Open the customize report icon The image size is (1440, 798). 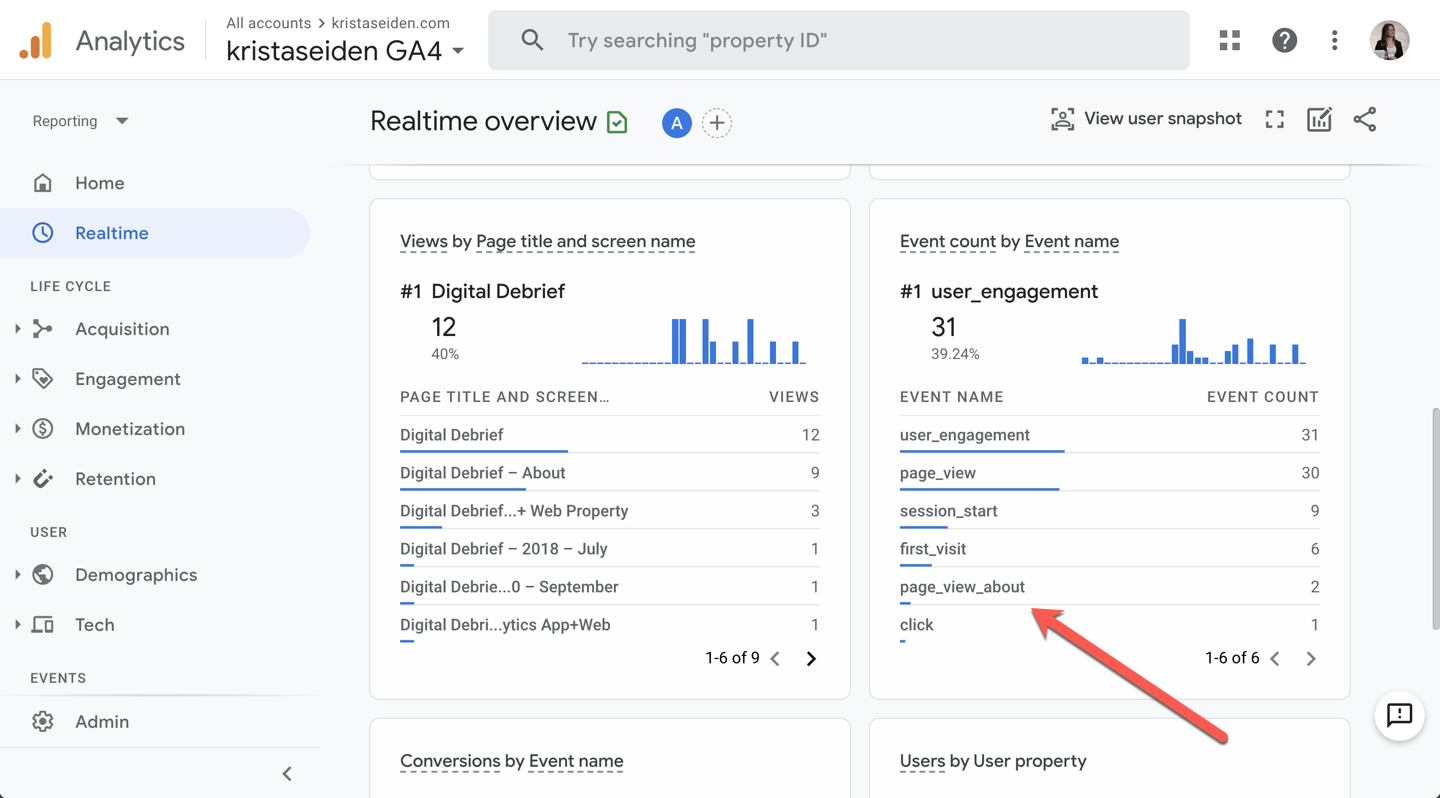pyautogui.click(x=1319, y=120)
